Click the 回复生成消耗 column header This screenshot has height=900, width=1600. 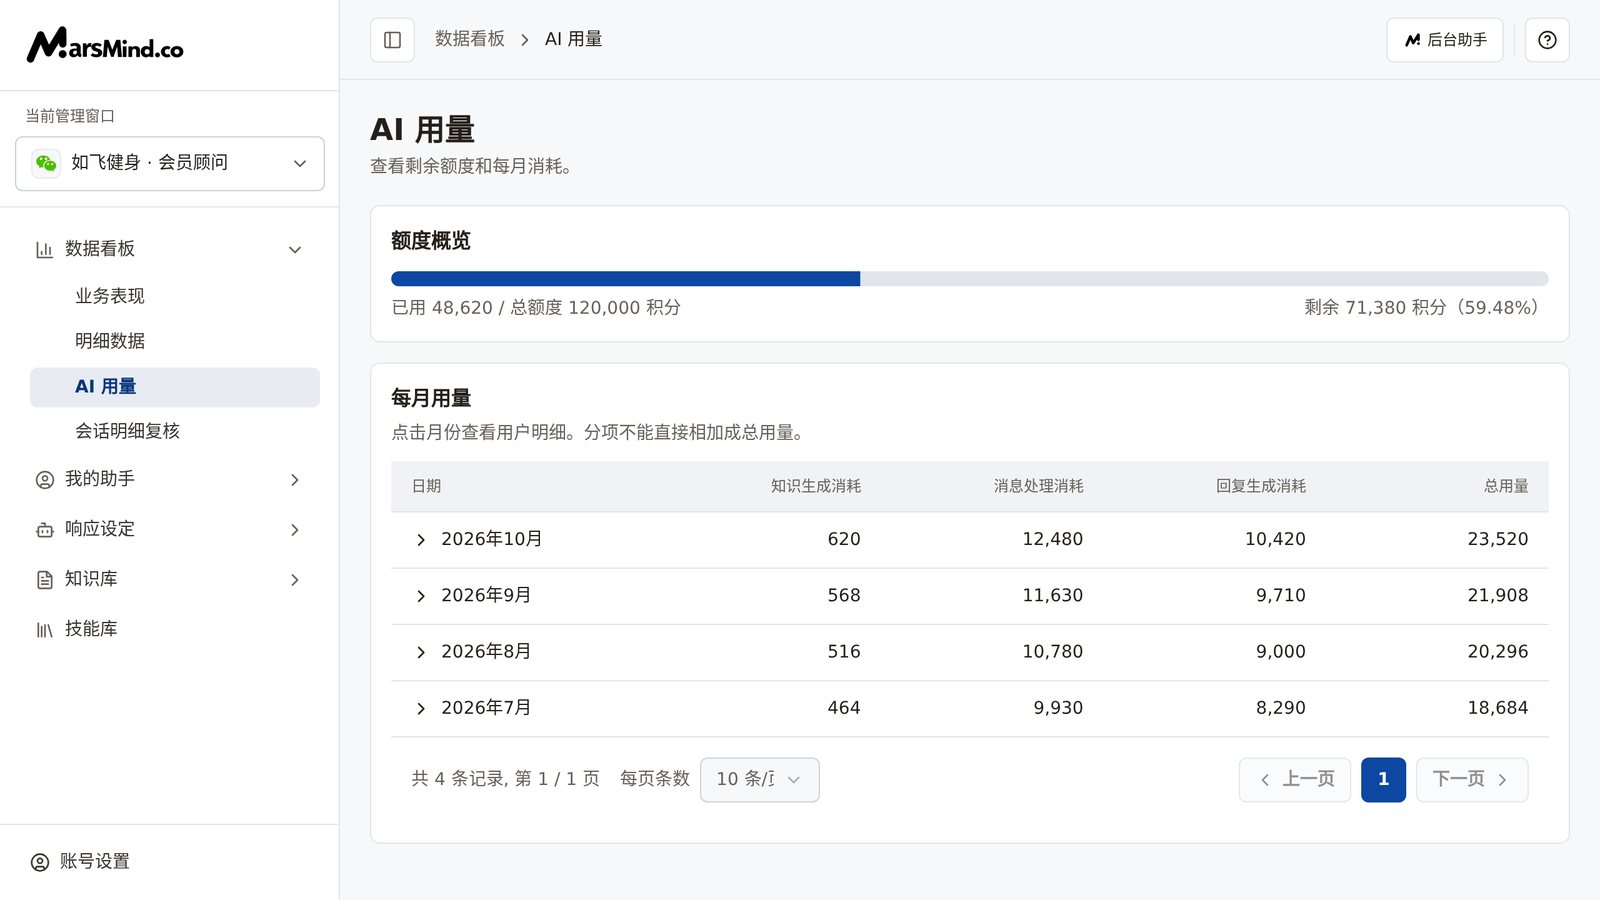(1261, 486)
